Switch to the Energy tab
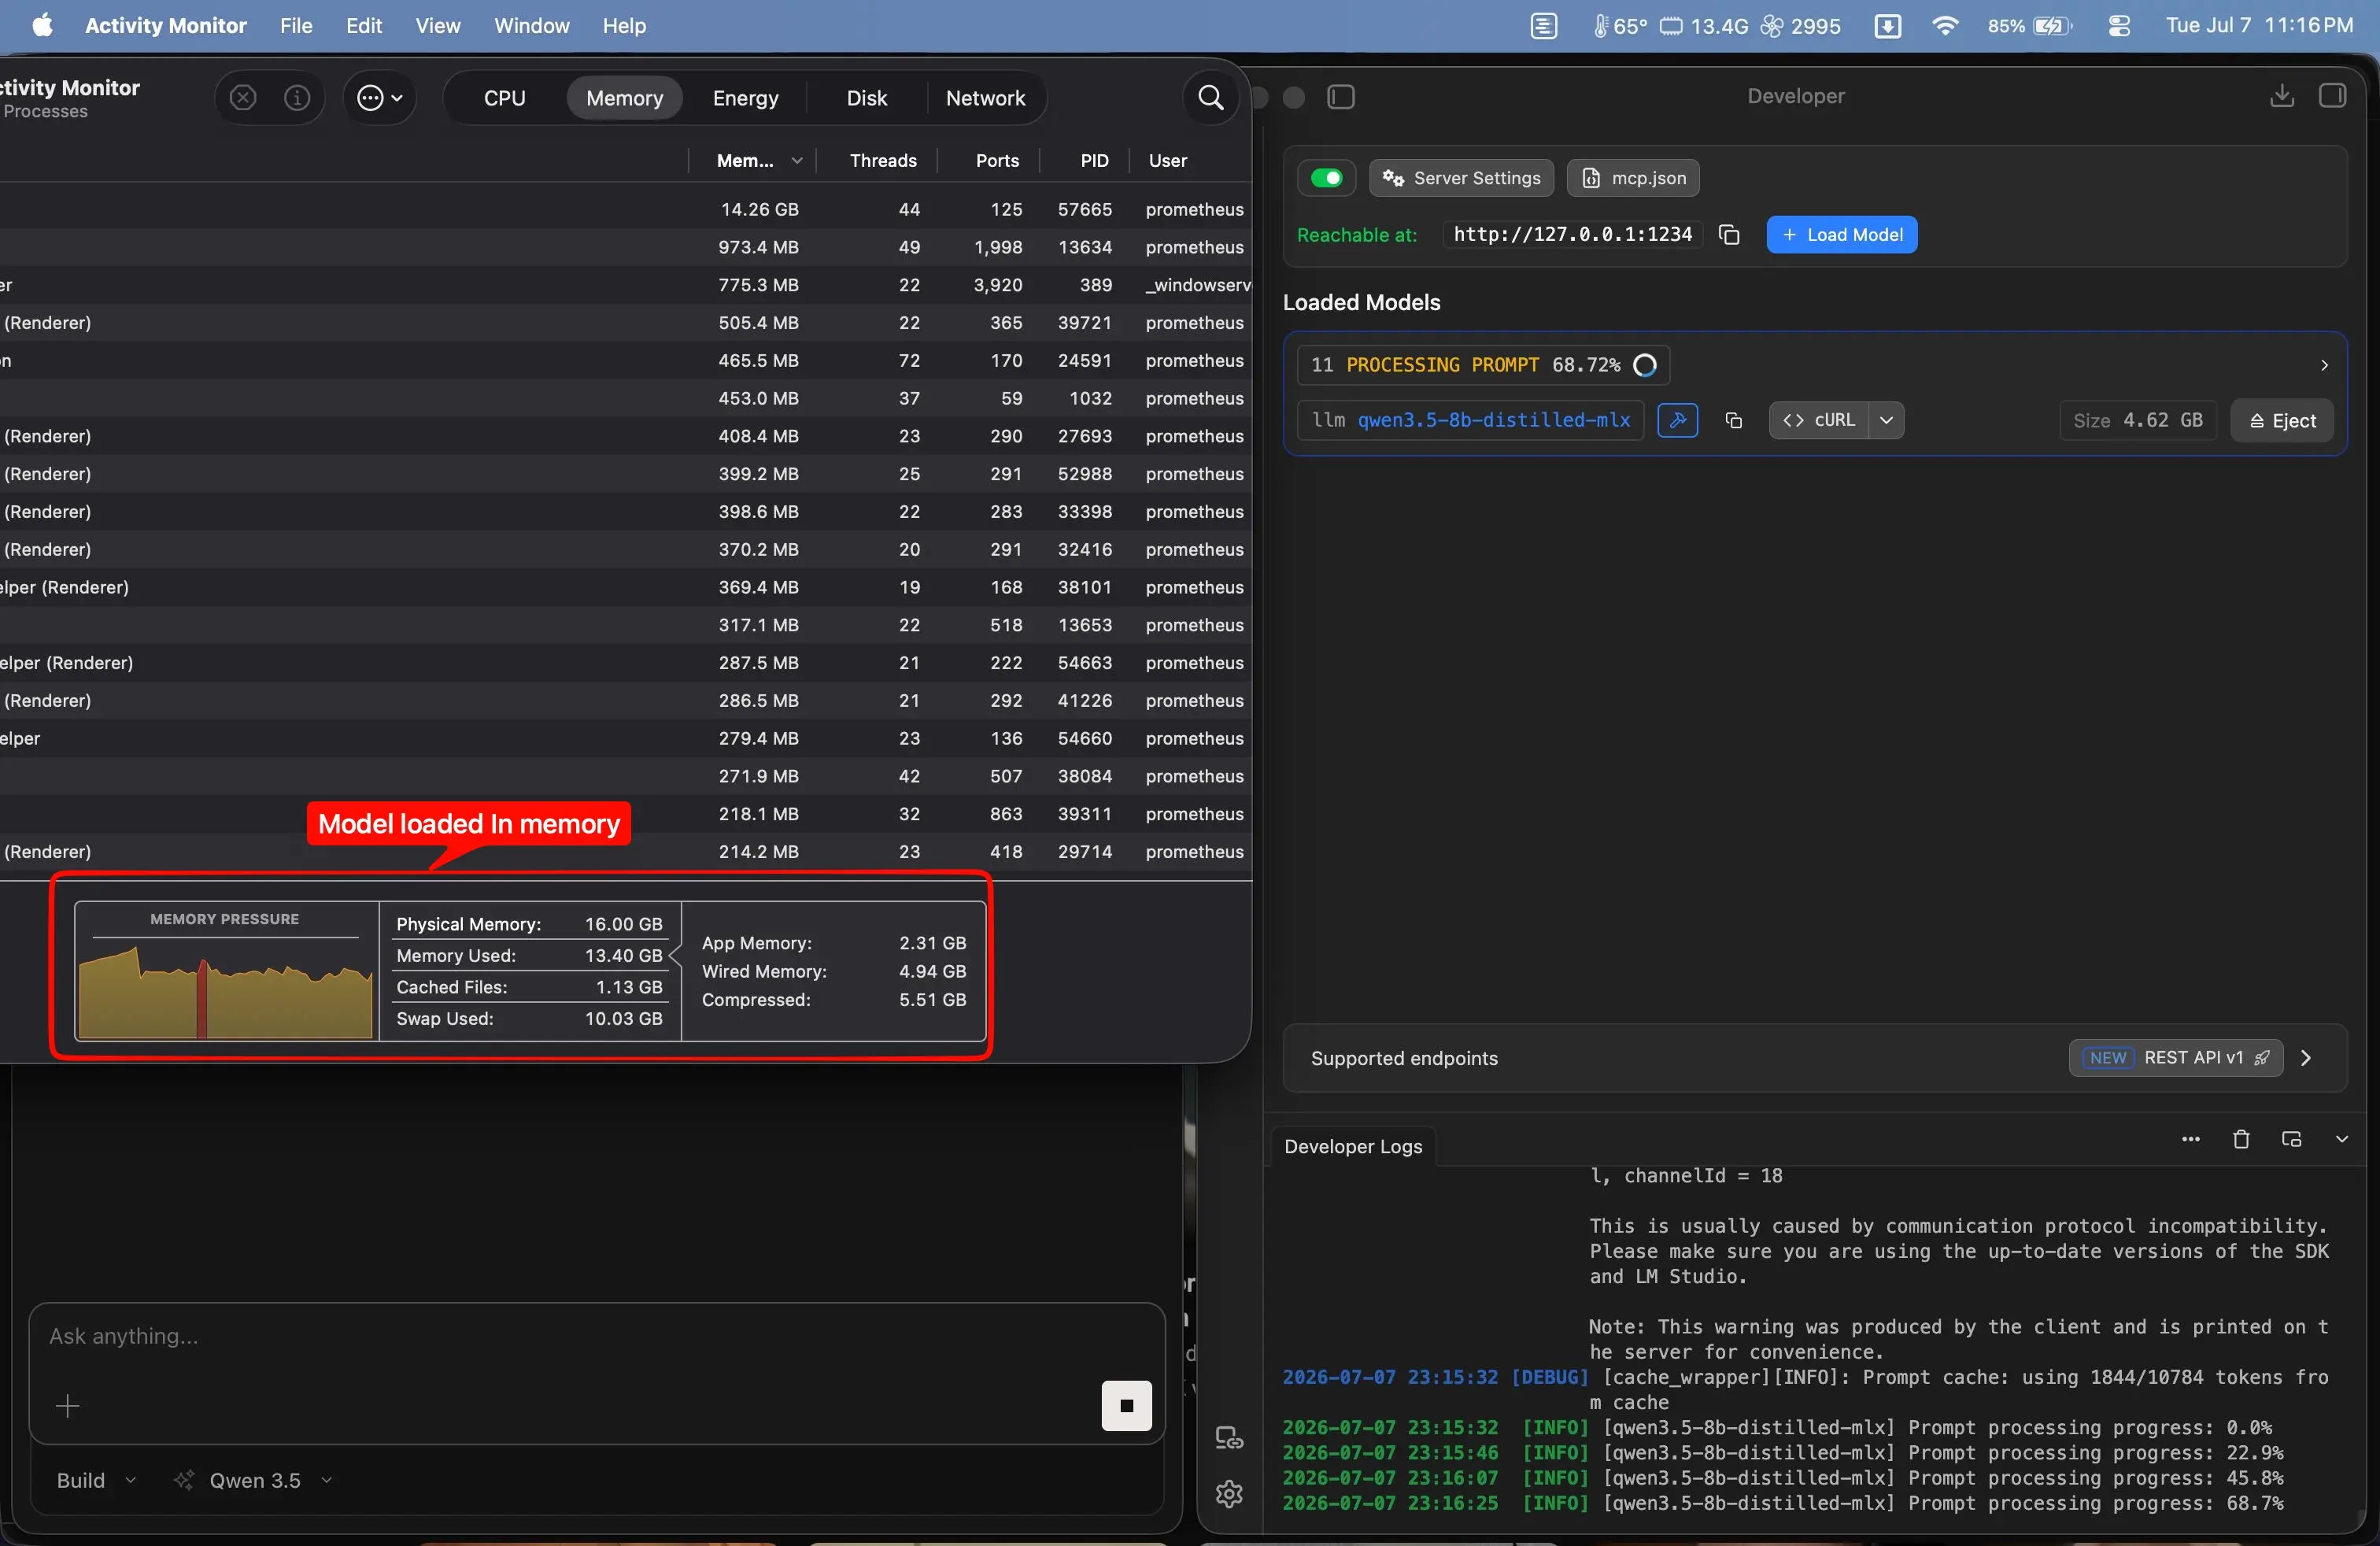 [745, 98]
